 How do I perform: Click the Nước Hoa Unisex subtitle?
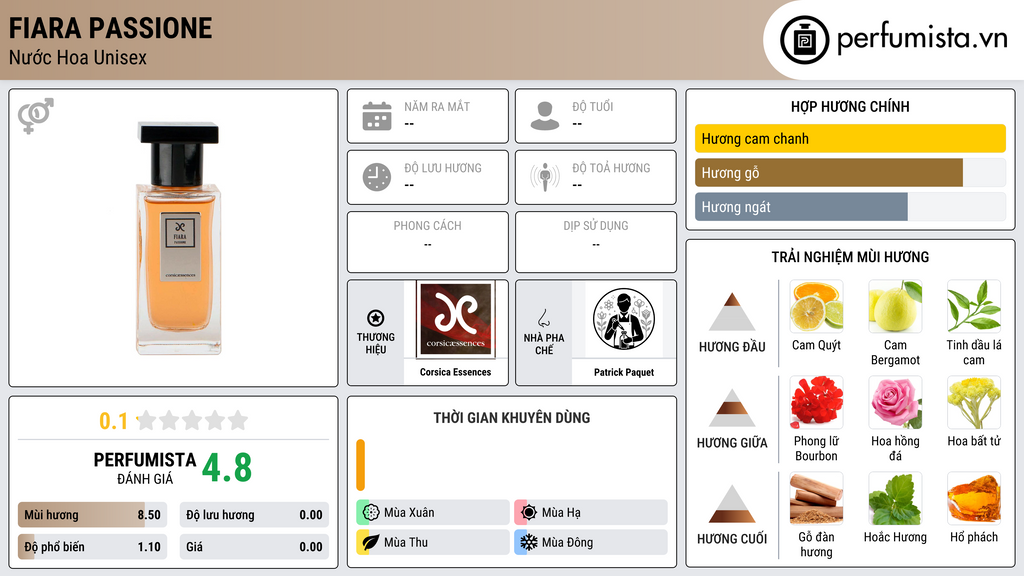78,57
